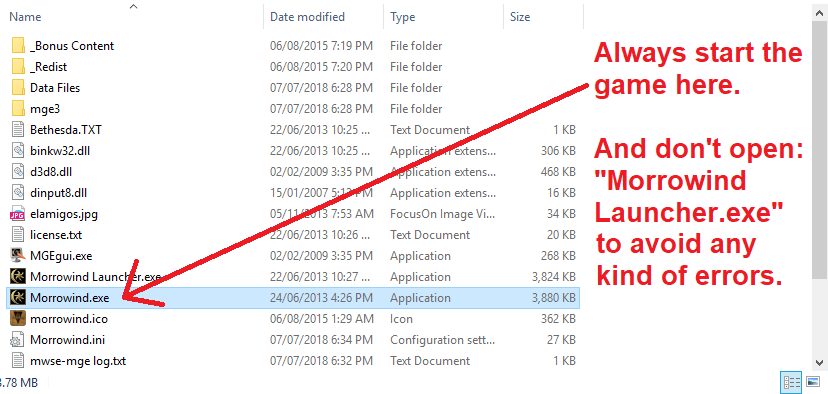This screenshot has width=828, height=394.
Task: Click the 3,880 KB size value
Action: [554, 298]
